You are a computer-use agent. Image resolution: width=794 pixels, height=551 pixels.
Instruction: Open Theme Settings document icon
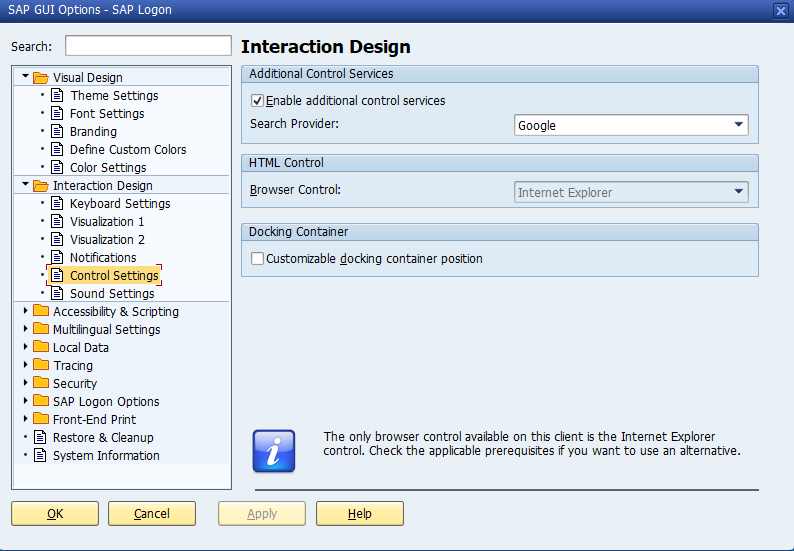coord(57,95)
